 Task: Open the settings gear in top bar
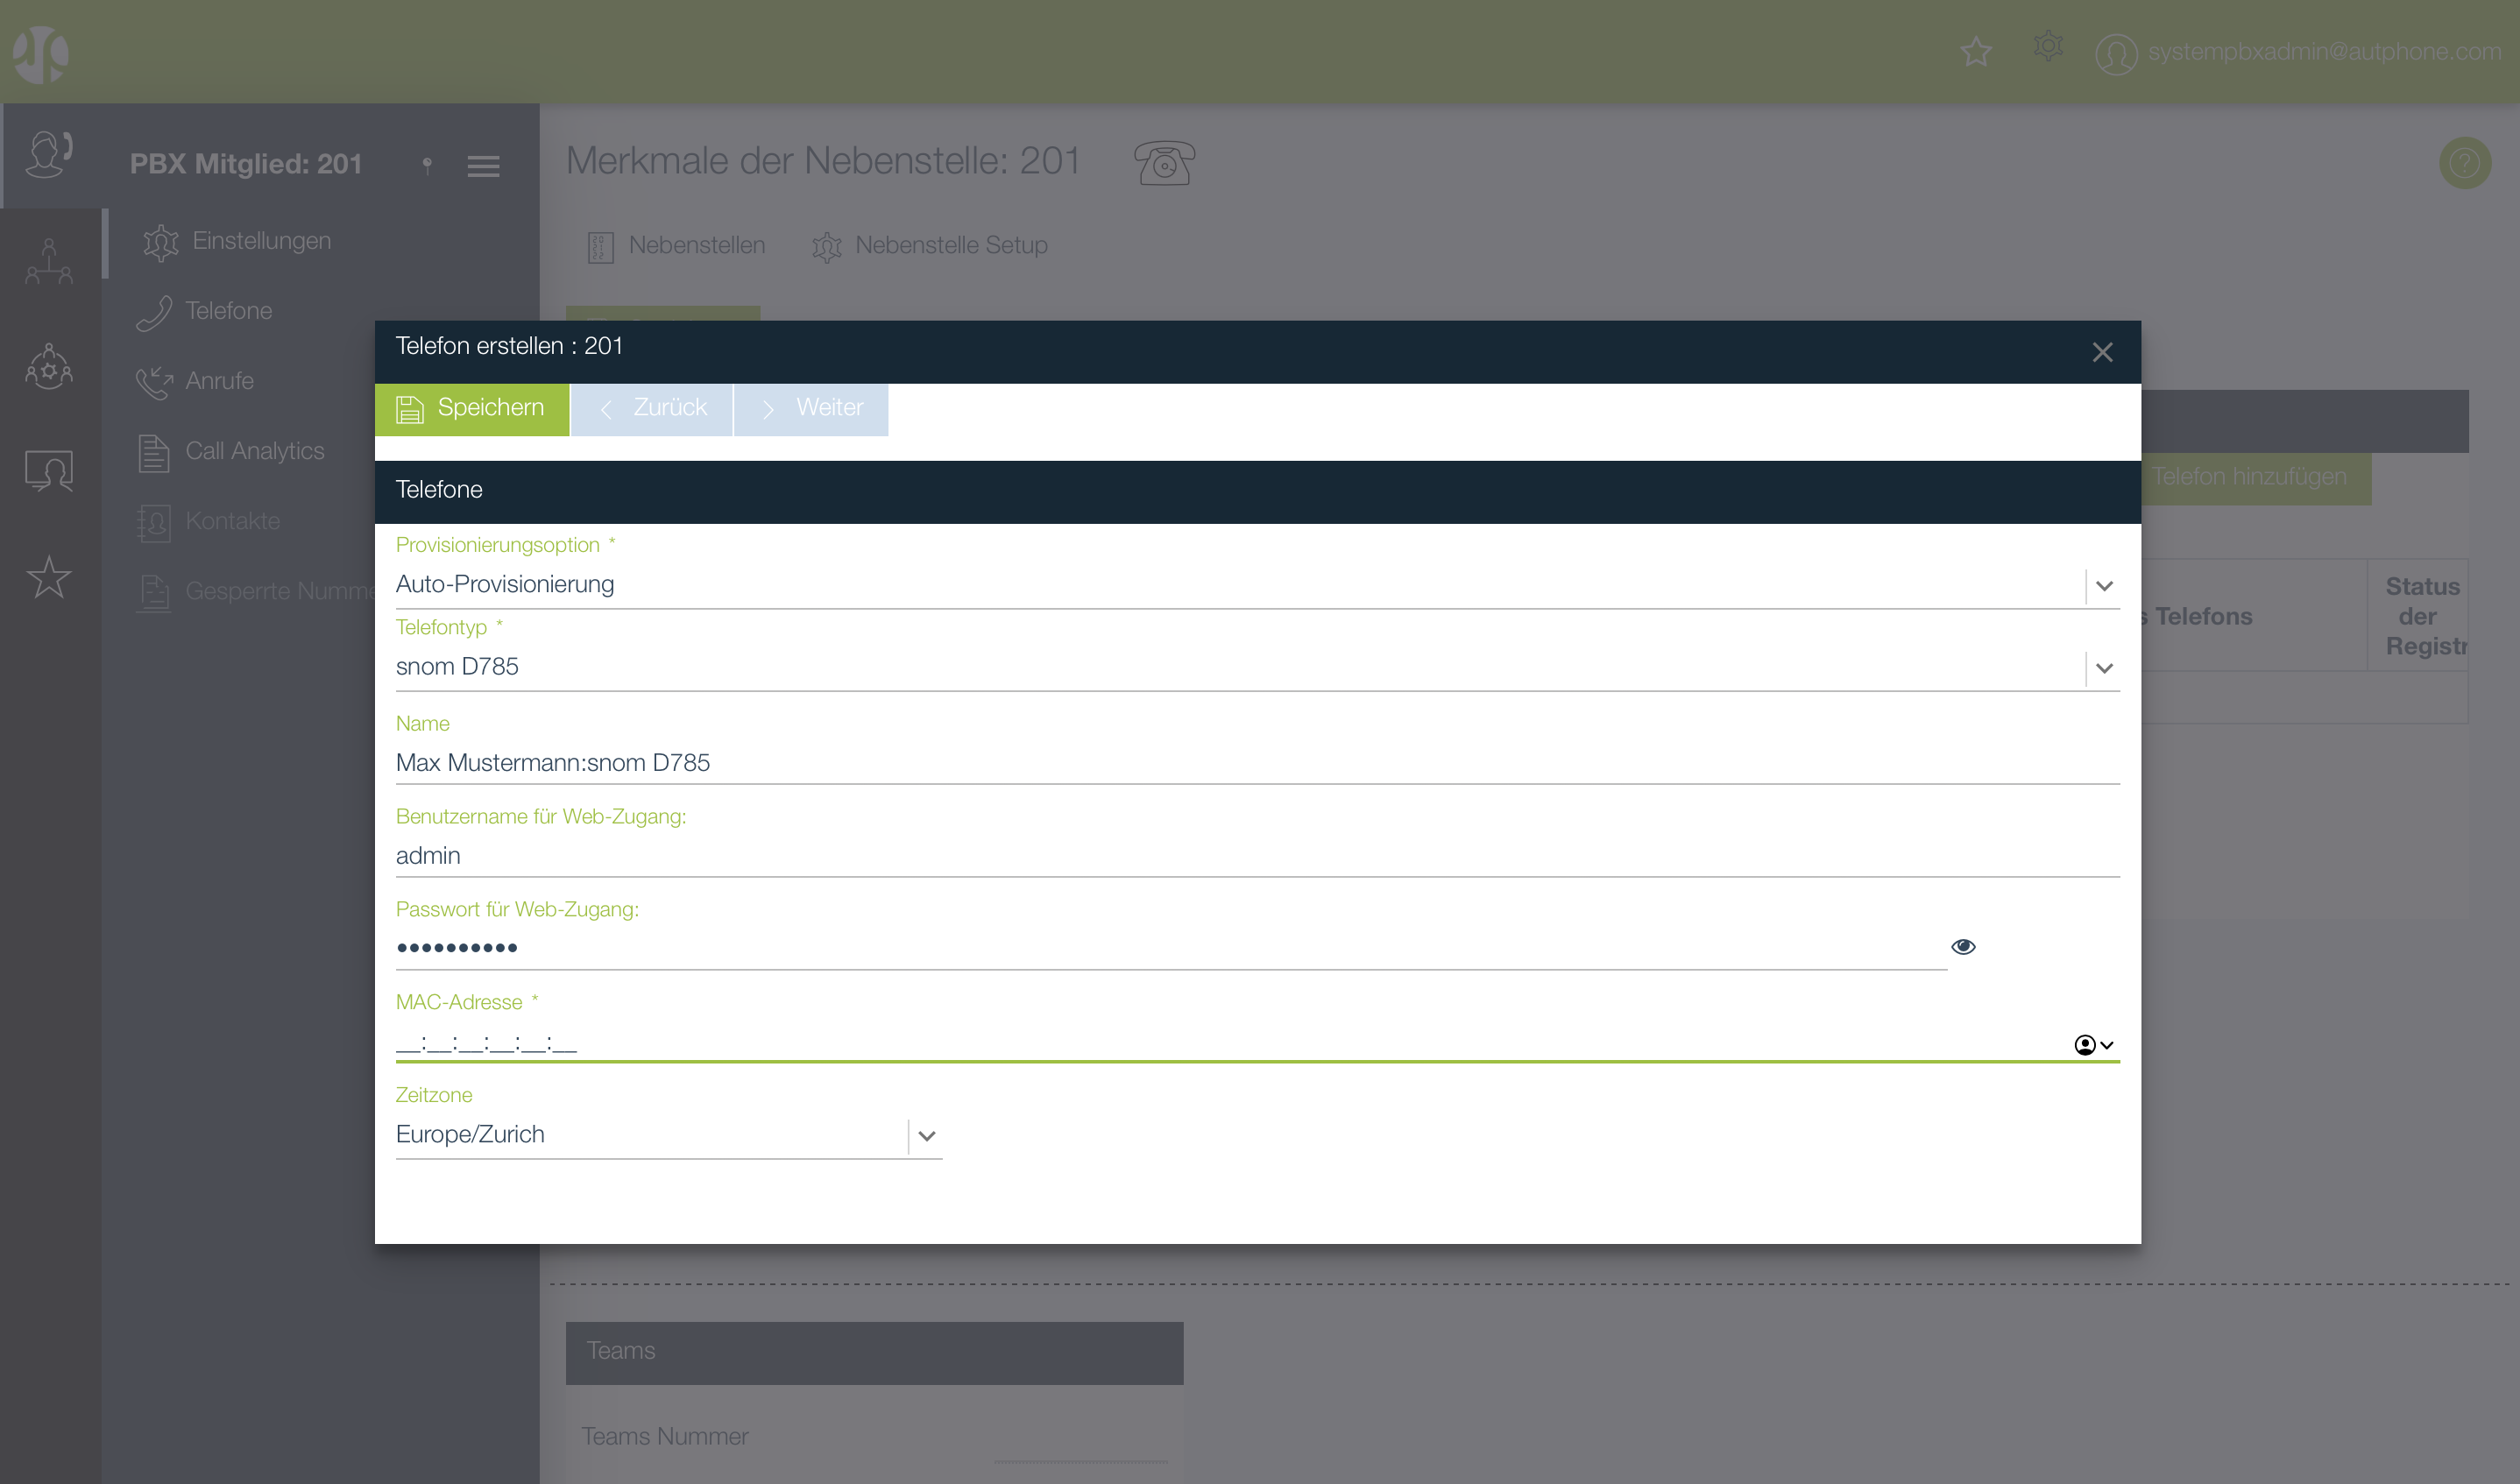click(2048, 47)
